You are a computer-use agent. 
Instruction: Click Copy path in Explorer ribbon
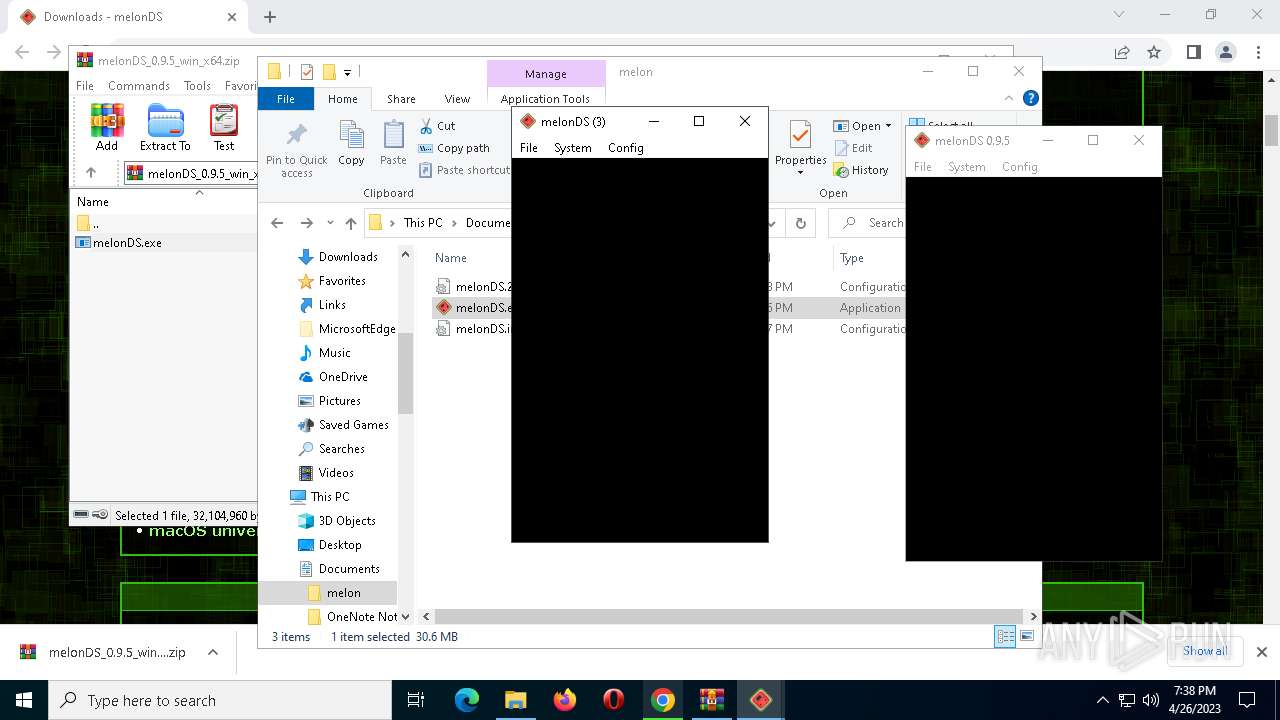(x=454, y=148)
